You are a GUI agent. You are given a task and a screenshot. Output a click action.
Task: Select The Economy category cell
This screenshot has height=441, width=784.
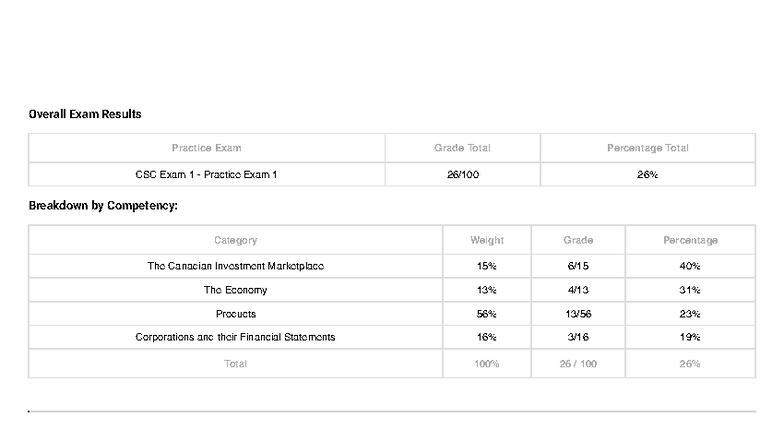[x=235, y=290]
